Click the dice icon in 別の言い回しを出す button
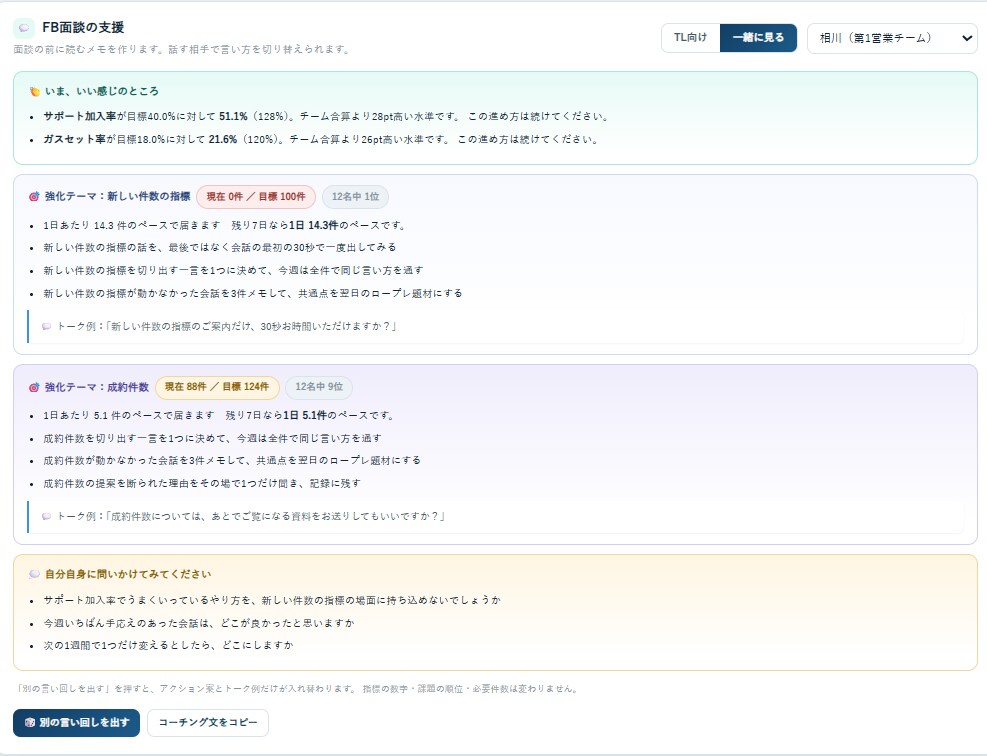 (x=30, y=723)
